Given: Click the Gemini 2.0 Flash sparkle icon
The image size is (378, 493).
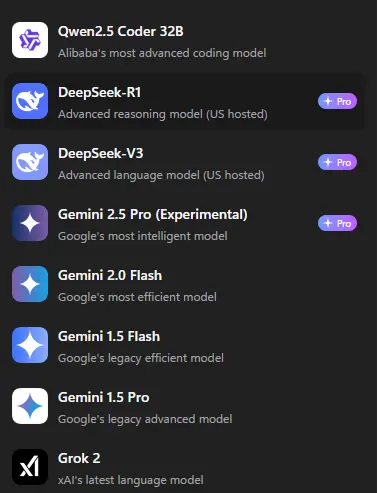Looking at the screenshot, I should click(x=30, y=284).
